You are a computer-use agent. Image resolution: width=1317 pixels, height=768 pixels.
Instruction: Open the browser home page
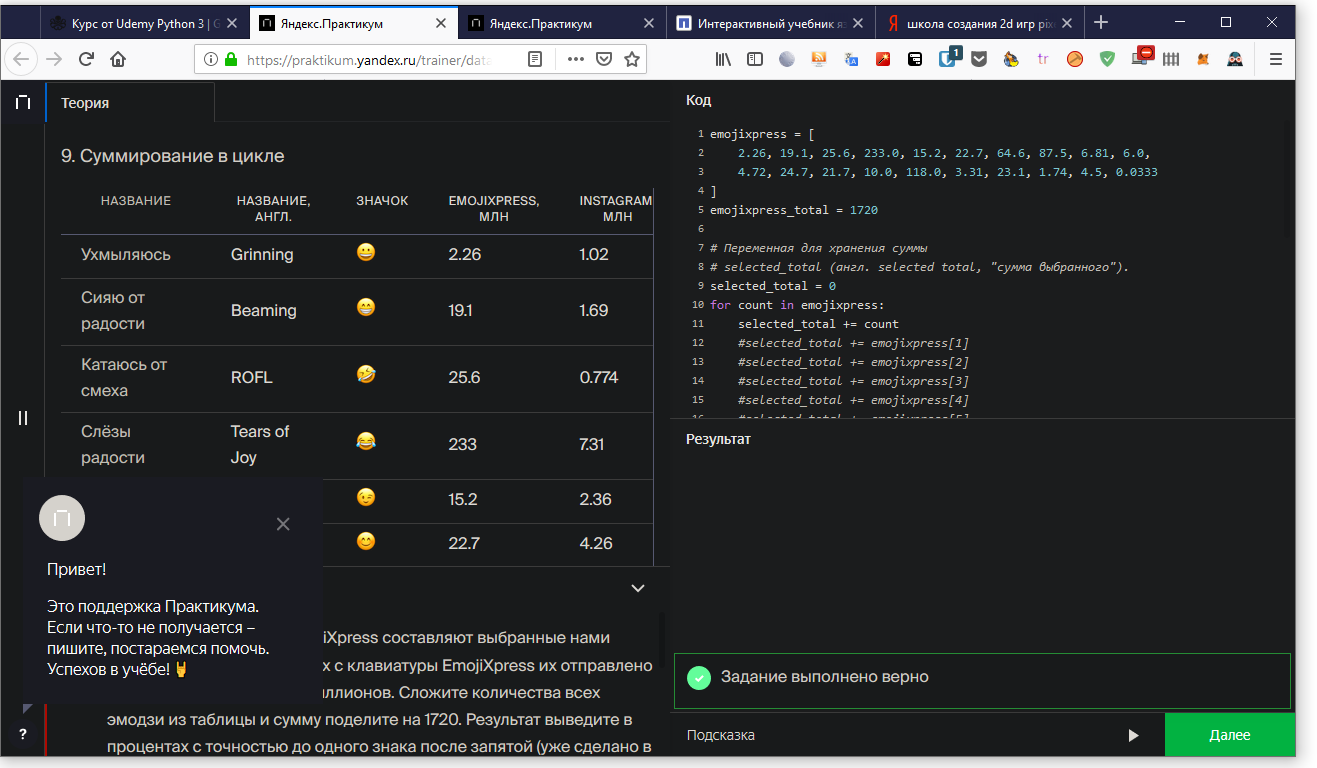click(x=118, y=59)
